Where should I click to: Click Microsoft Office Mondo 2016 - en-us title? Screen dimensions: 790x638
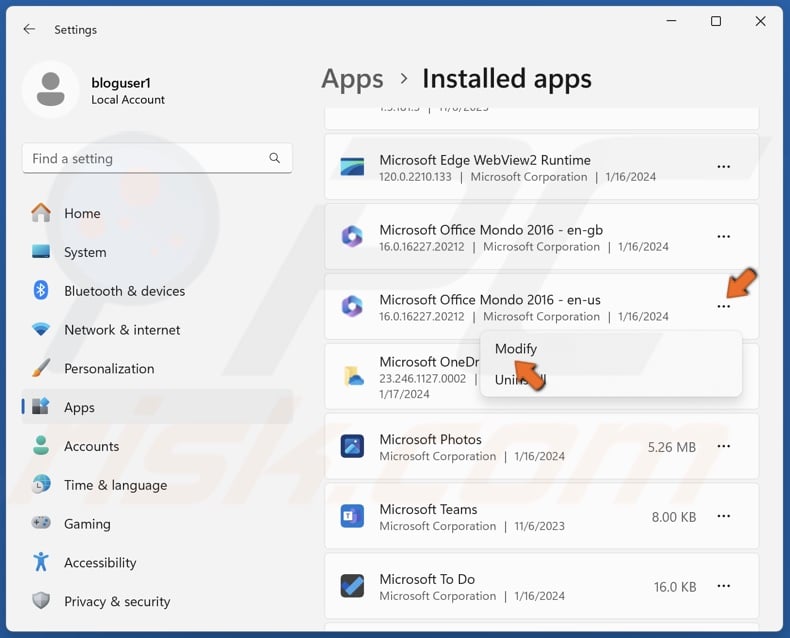click(490, 300)
